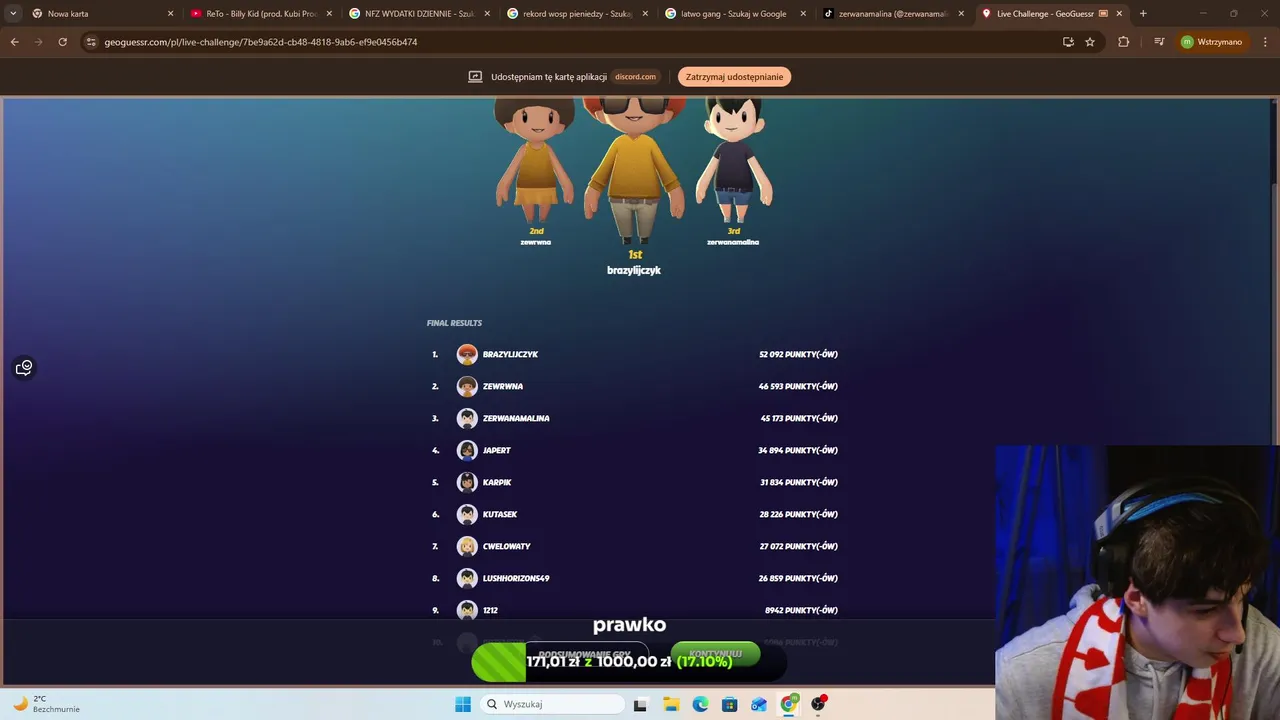The width and height of the screenshot is (1280, 720).
Task: Close the Live Challenge - GeoGuessr tab
Action: 1119,14
